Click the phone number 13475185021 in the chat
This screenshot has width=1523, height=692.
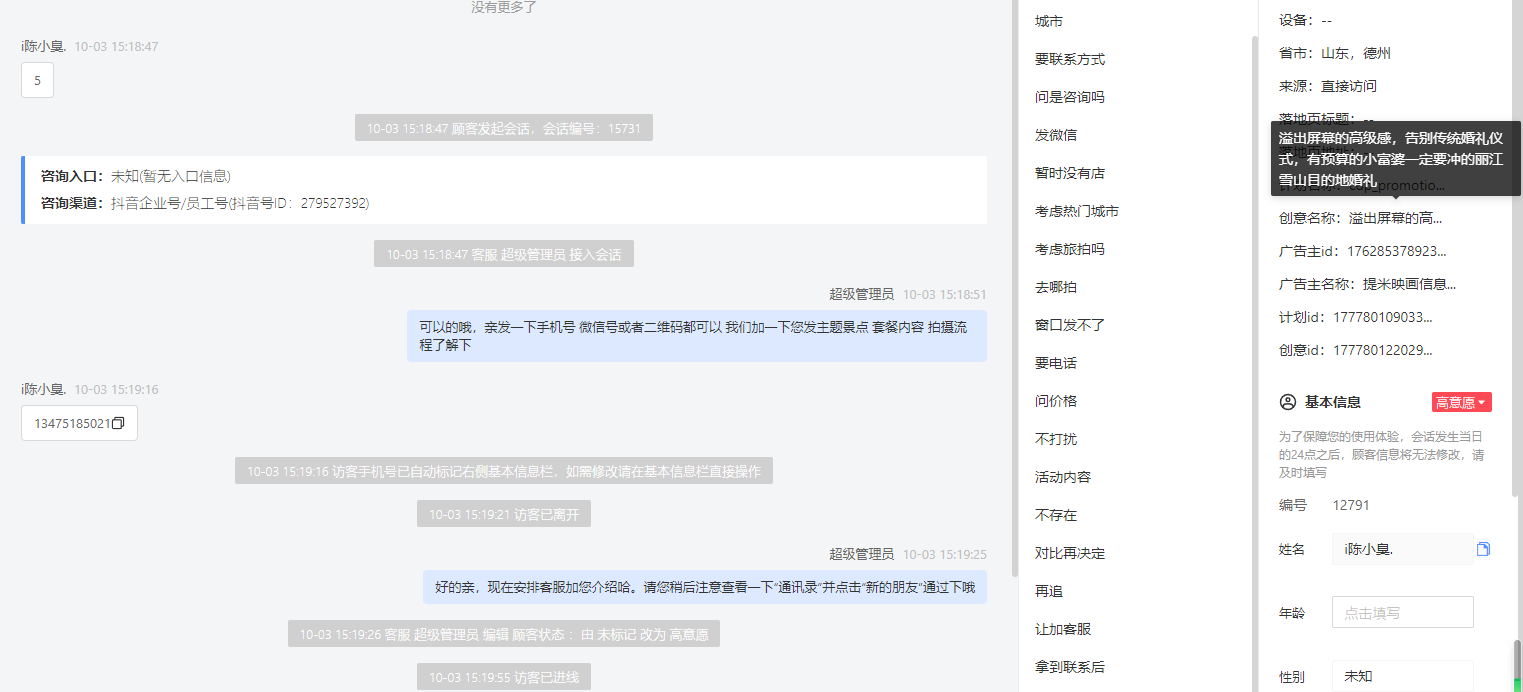72,423
